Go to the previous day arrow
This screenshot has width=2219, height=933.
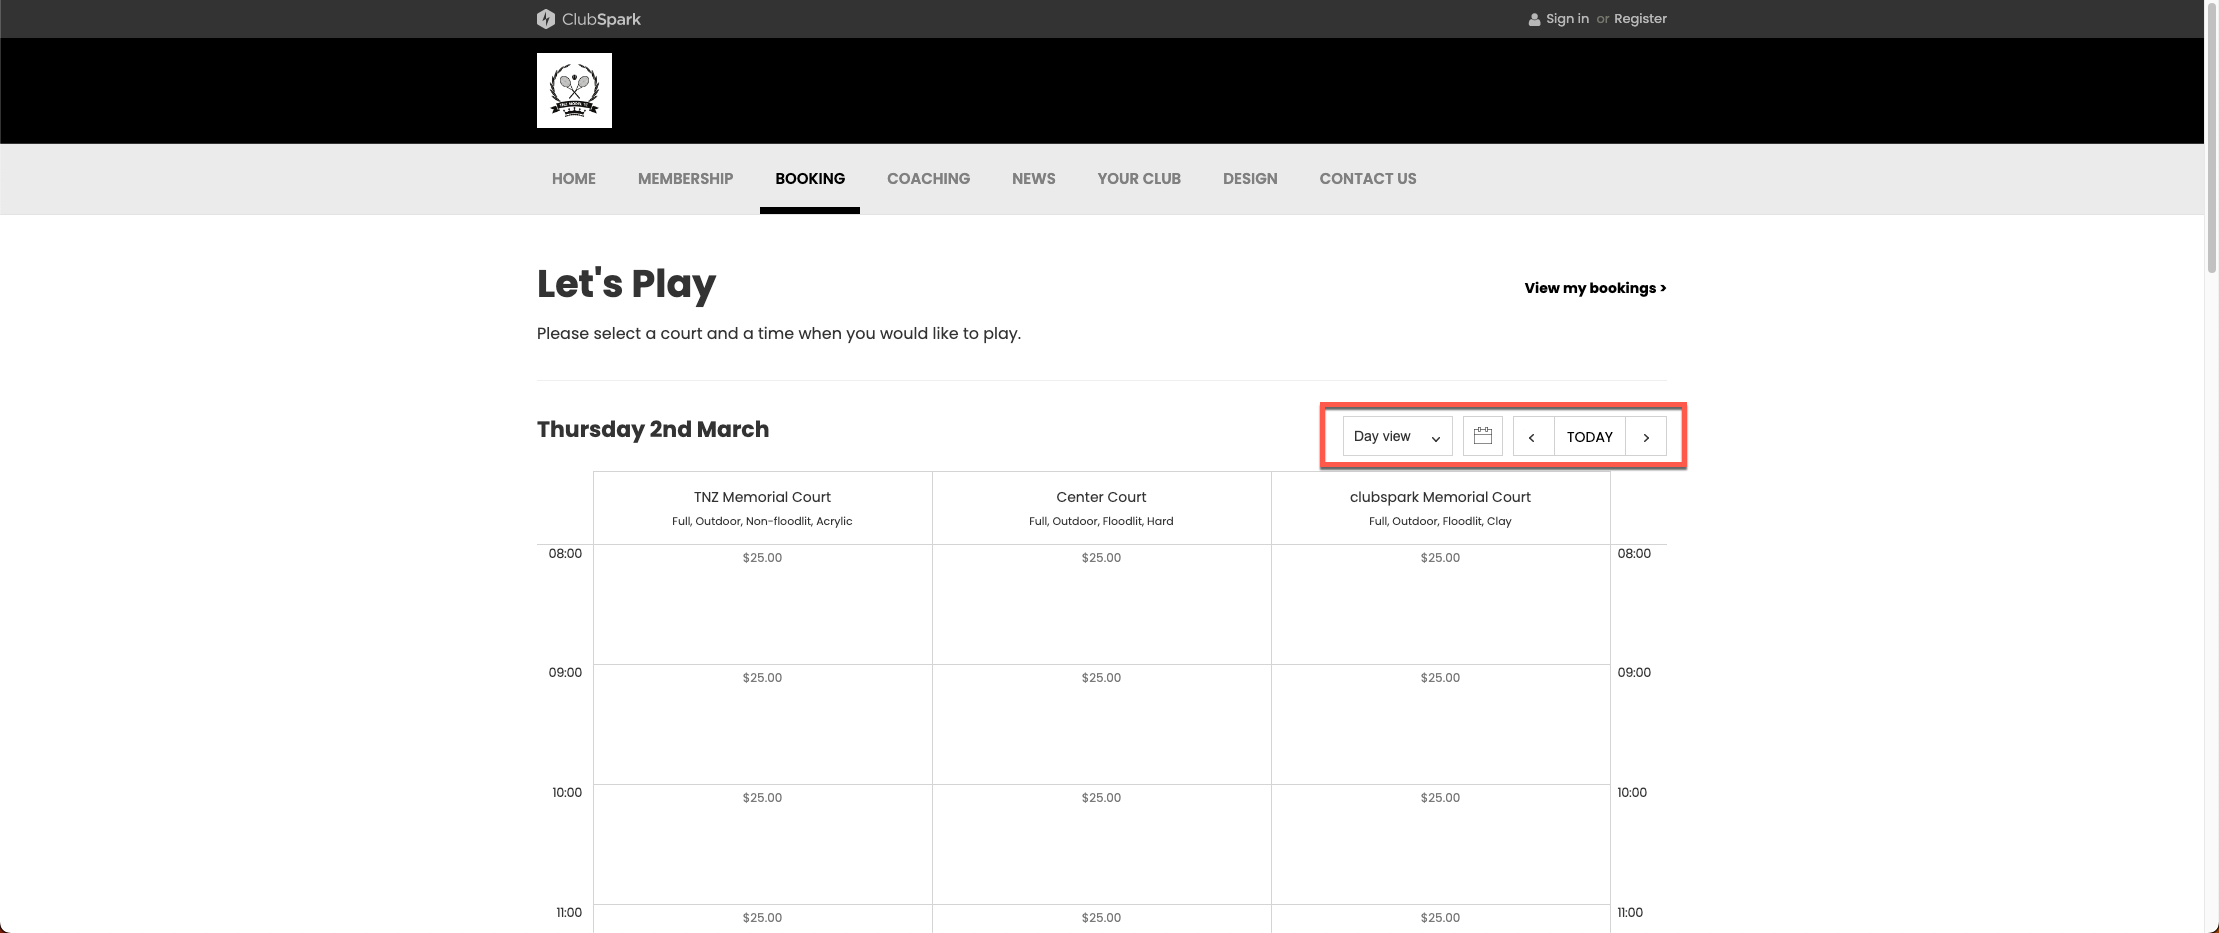point(1532,436)
